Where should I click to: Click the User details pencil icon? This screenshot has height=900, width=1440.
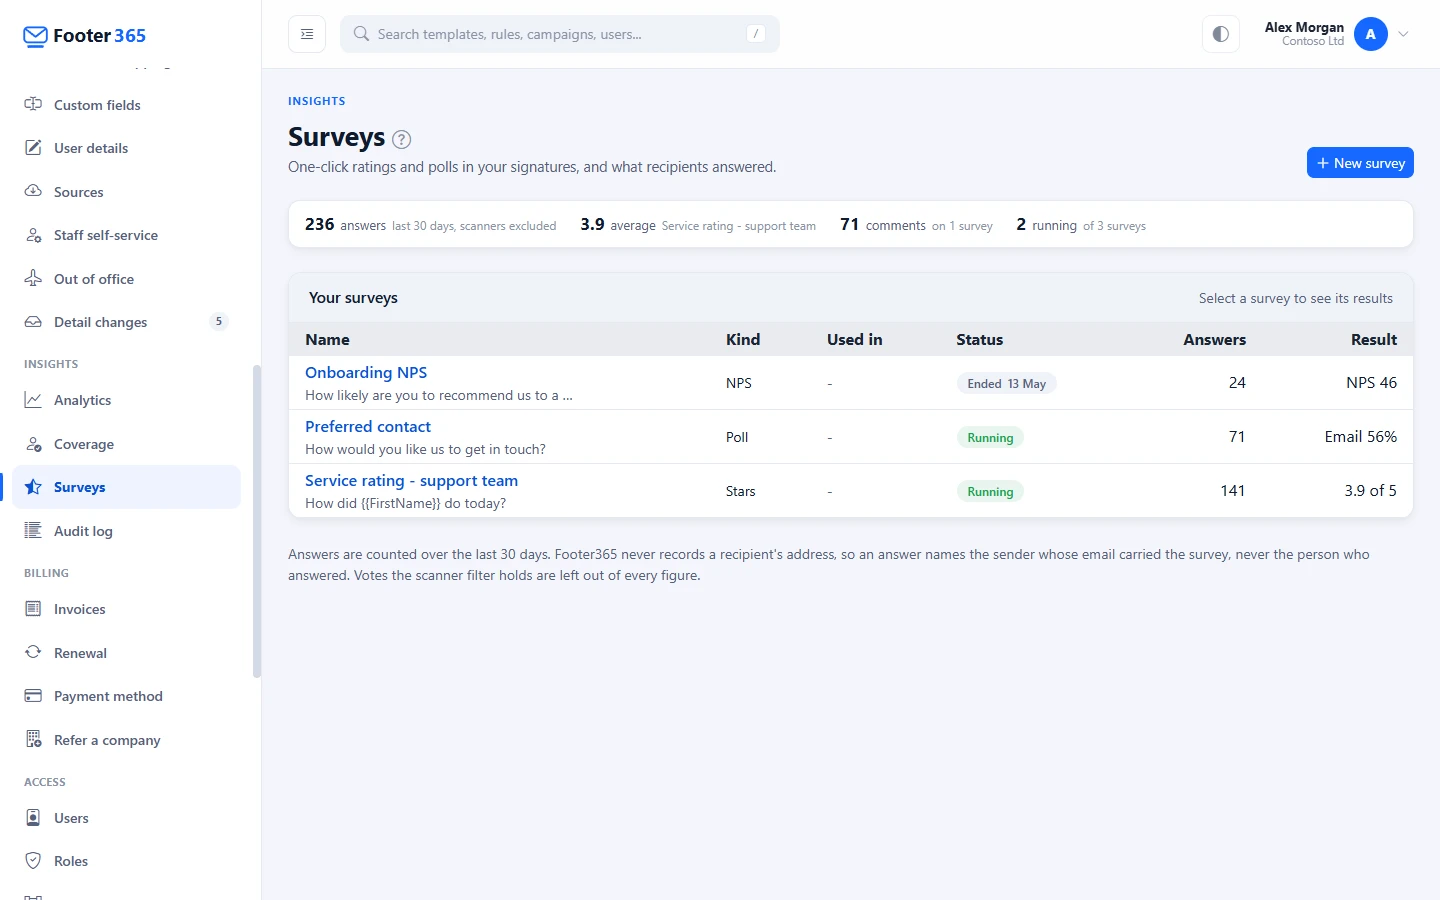[33, 148]
